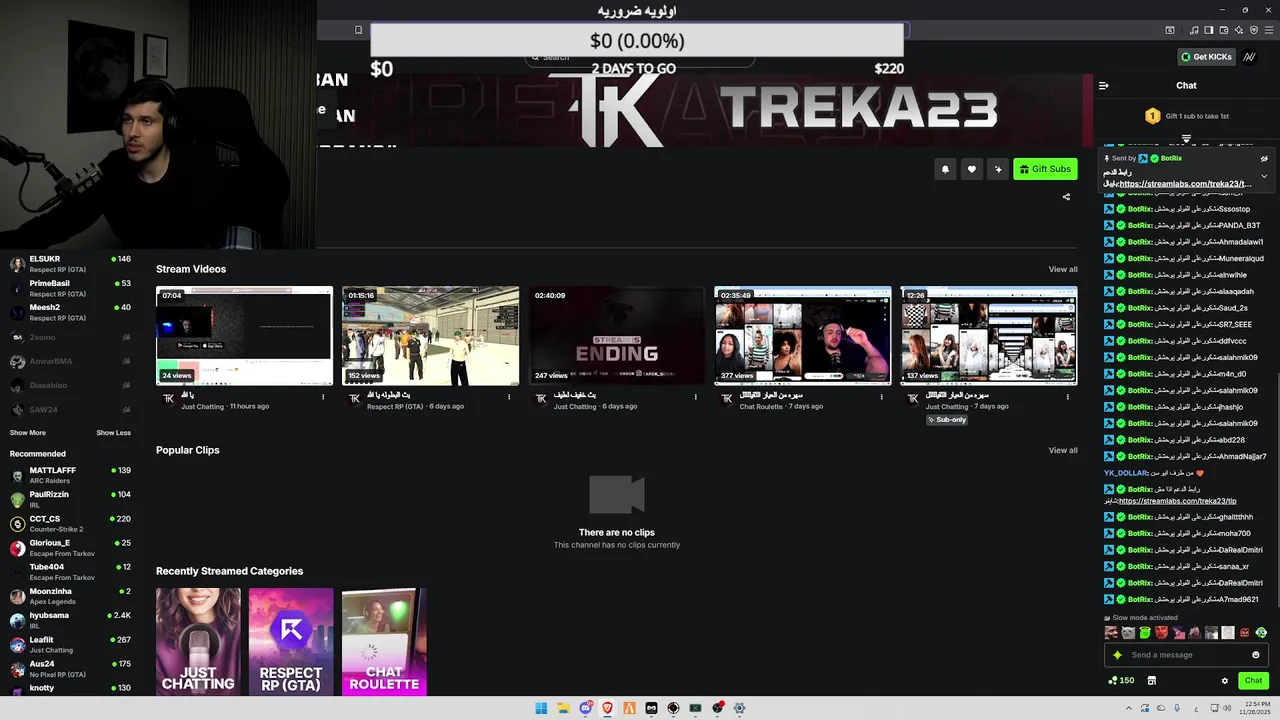Open Discord from the taskbar

coord(586,708)
